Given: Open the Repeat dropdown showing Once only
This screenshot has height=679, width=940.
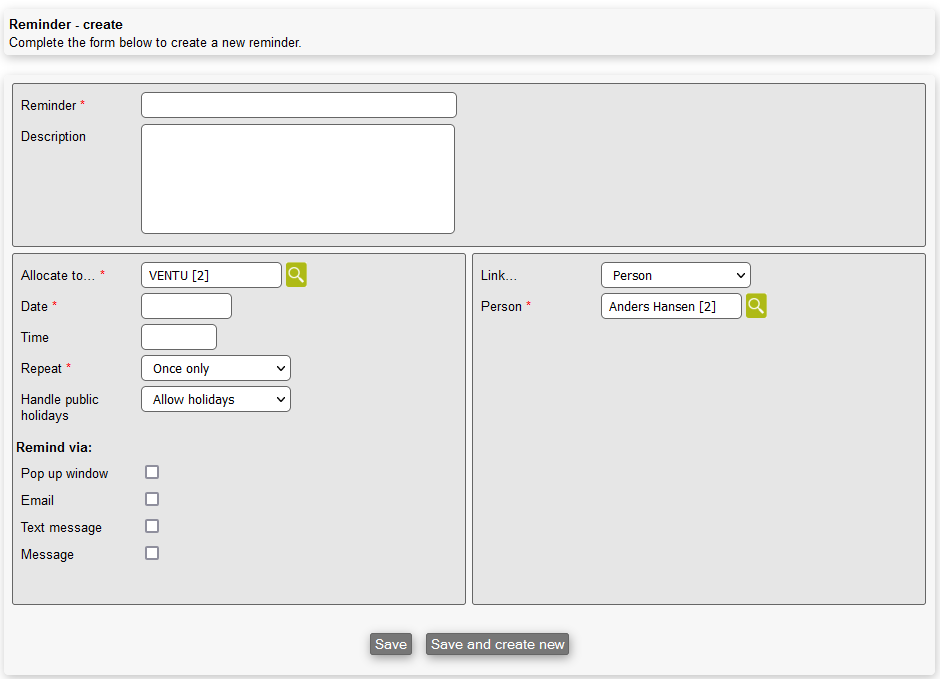Looking at the screenshot, I should tap(215, 368).
